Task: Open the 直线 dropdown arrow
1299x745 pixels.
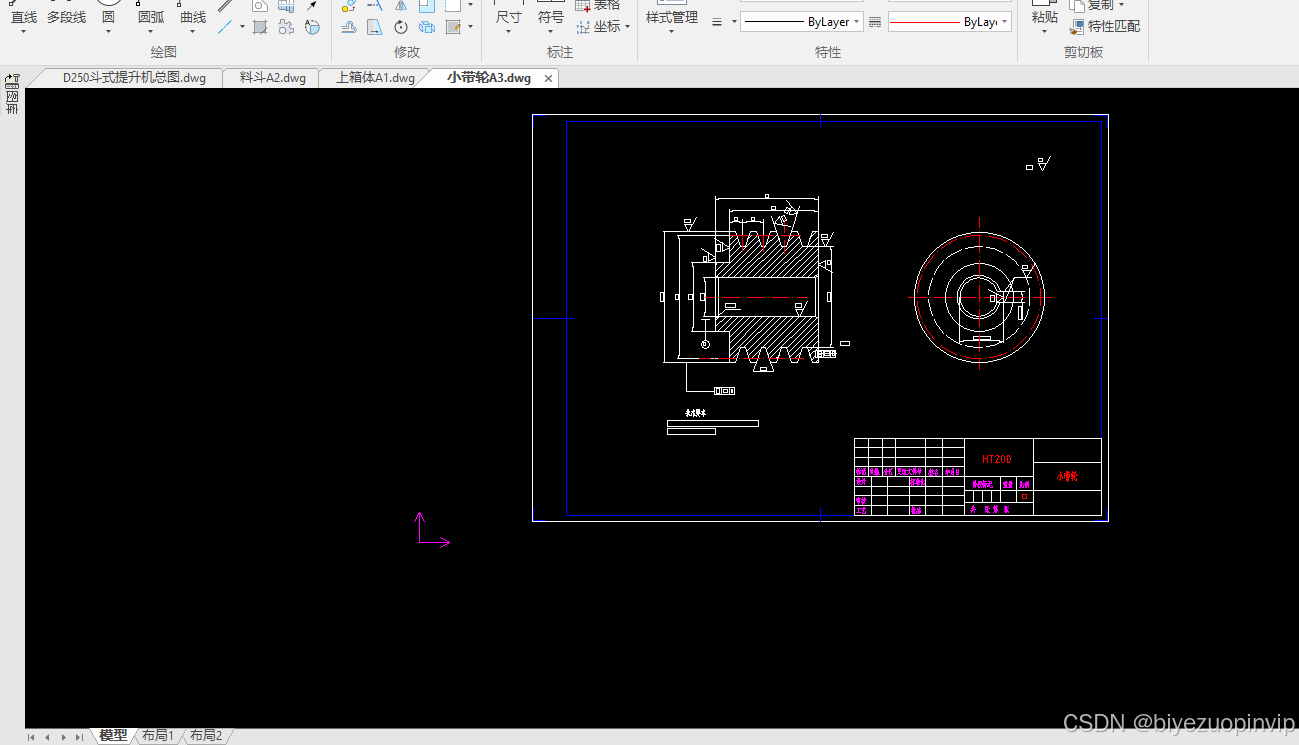Action: (x=24, y=32)
